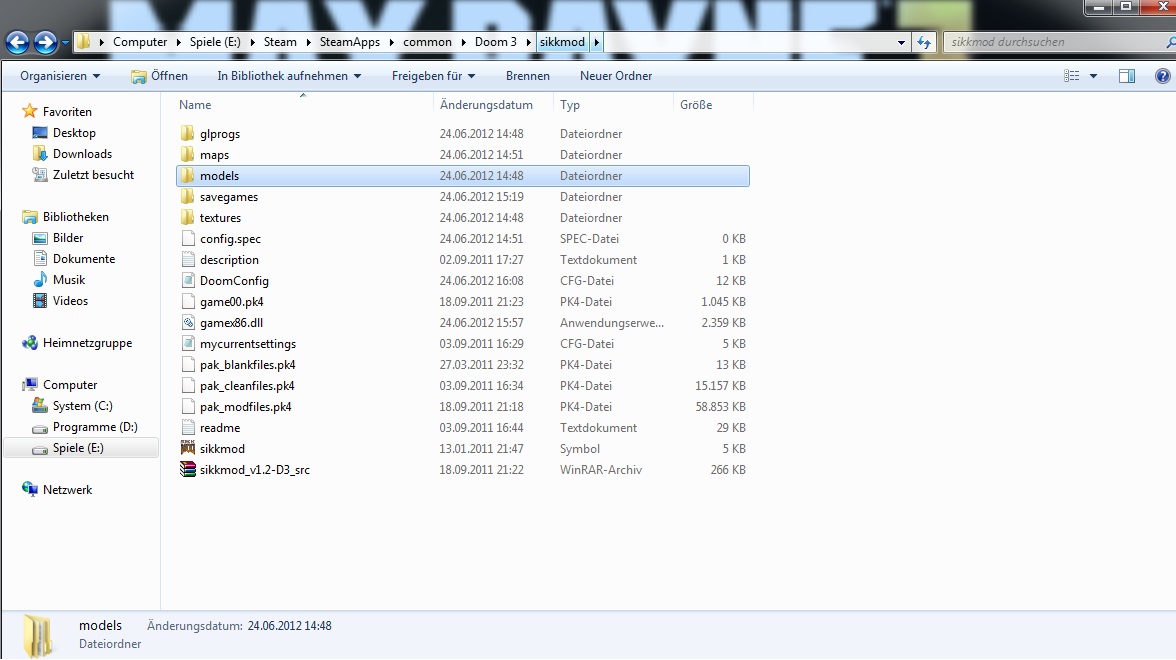Go back with the Back arrow button
The height and width of the screenshot is (660, 1176).
[x=18, y=42]
